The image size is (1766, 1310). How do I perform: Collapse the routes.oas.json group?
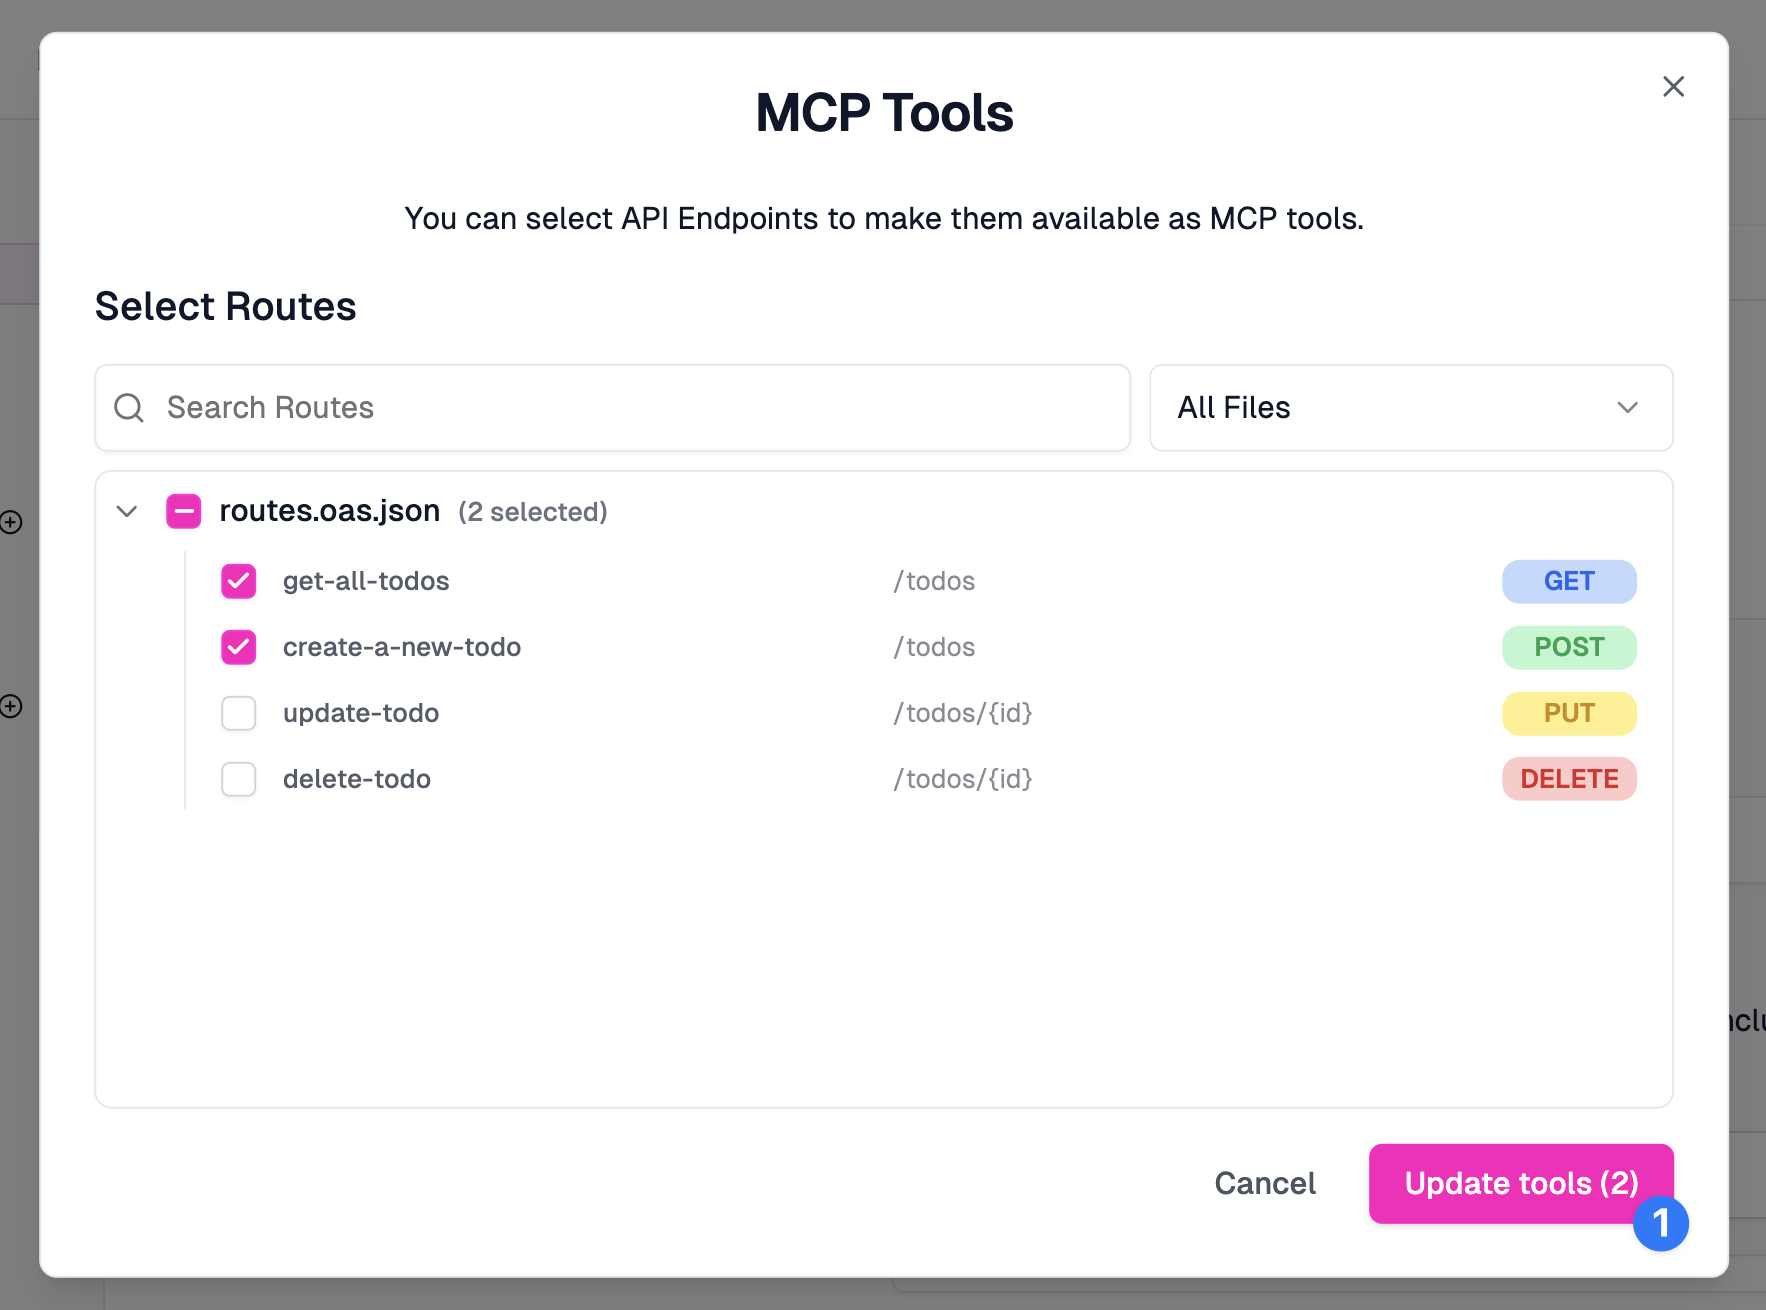pos(127,512)
